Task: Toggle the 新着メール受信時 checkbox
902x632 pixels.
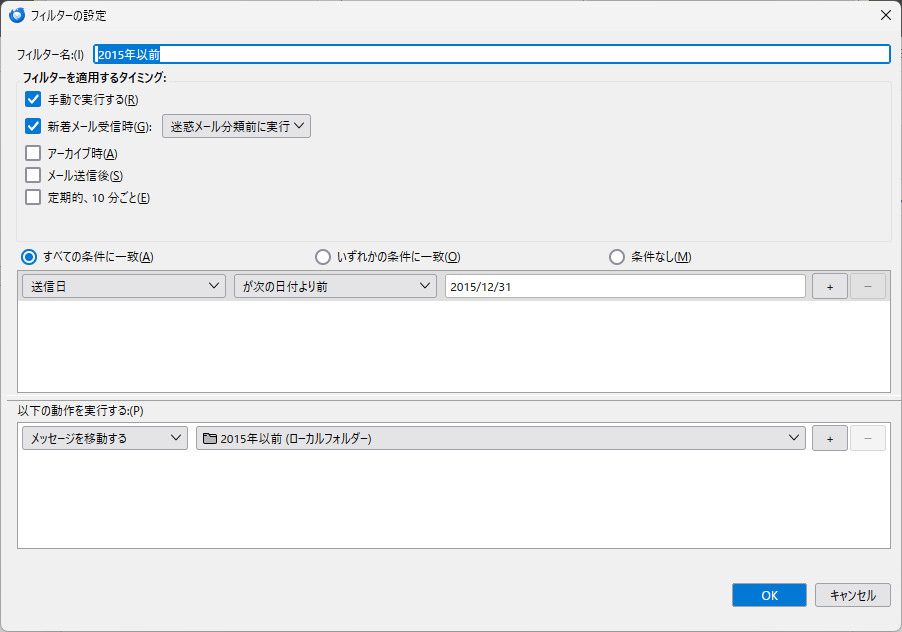Action: pos(33,126)
